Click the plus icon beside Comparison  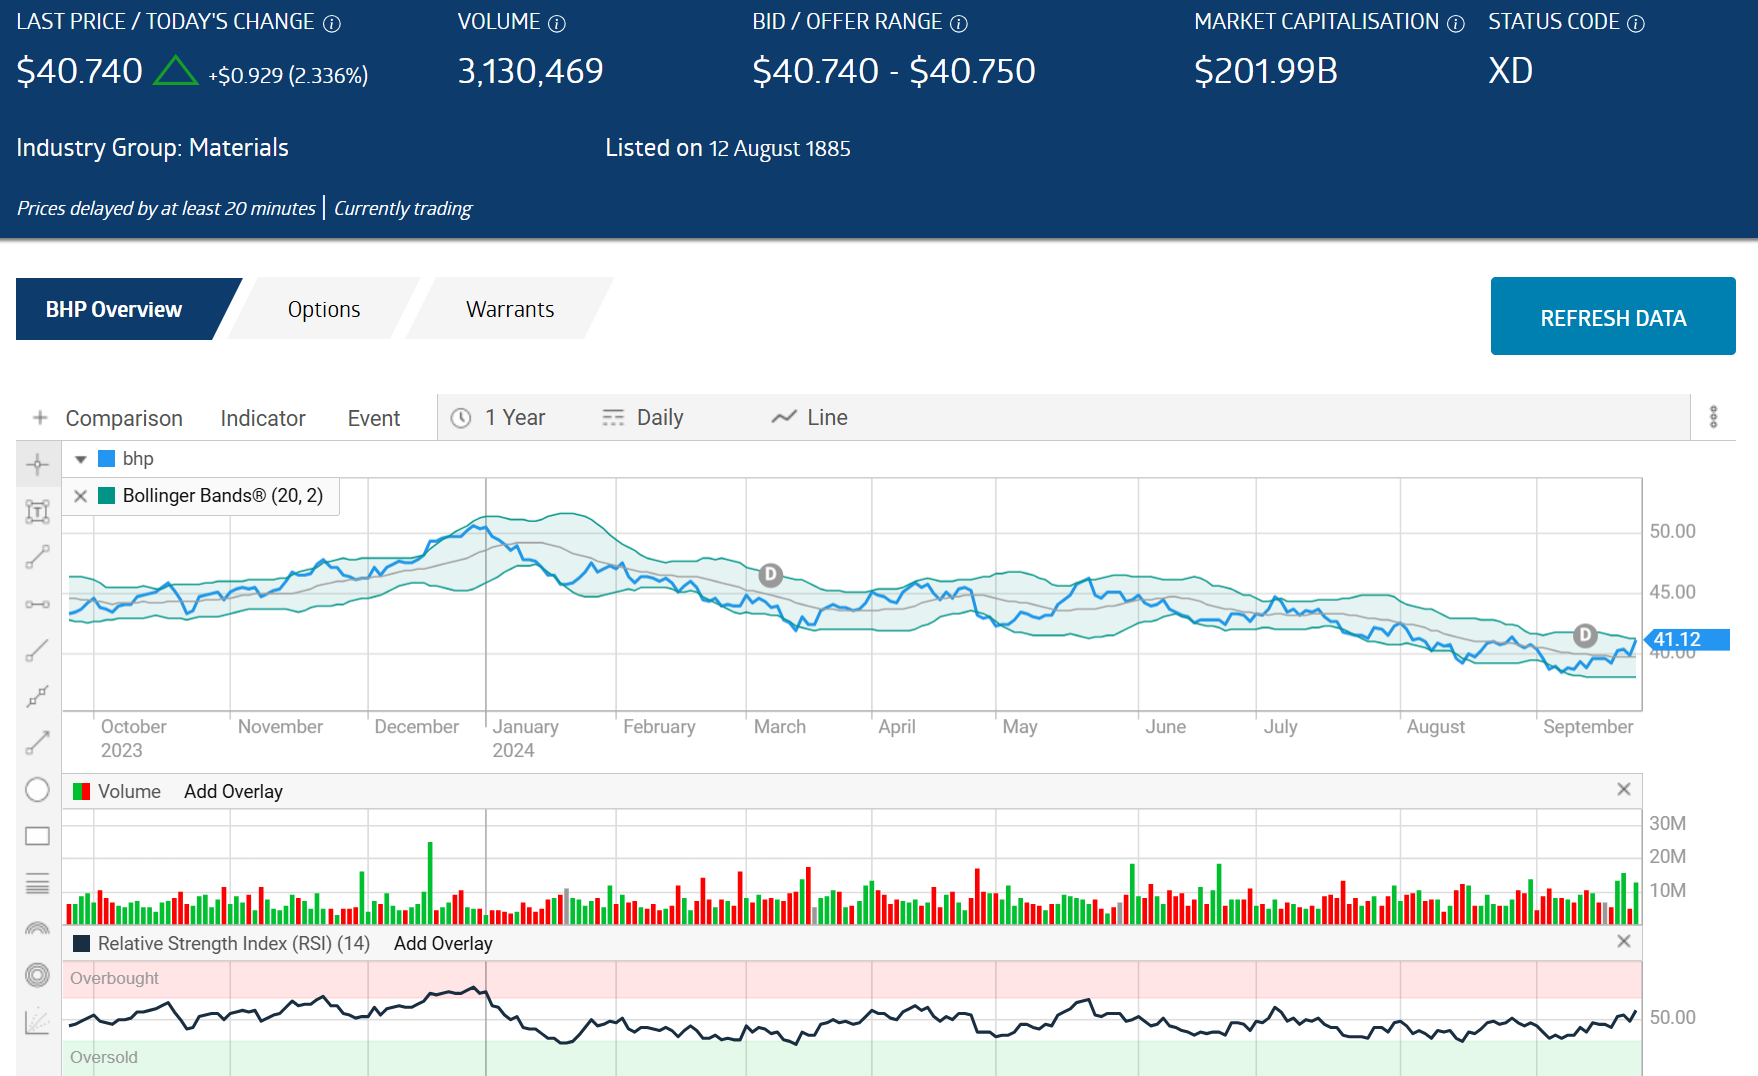tap(40, 418)
